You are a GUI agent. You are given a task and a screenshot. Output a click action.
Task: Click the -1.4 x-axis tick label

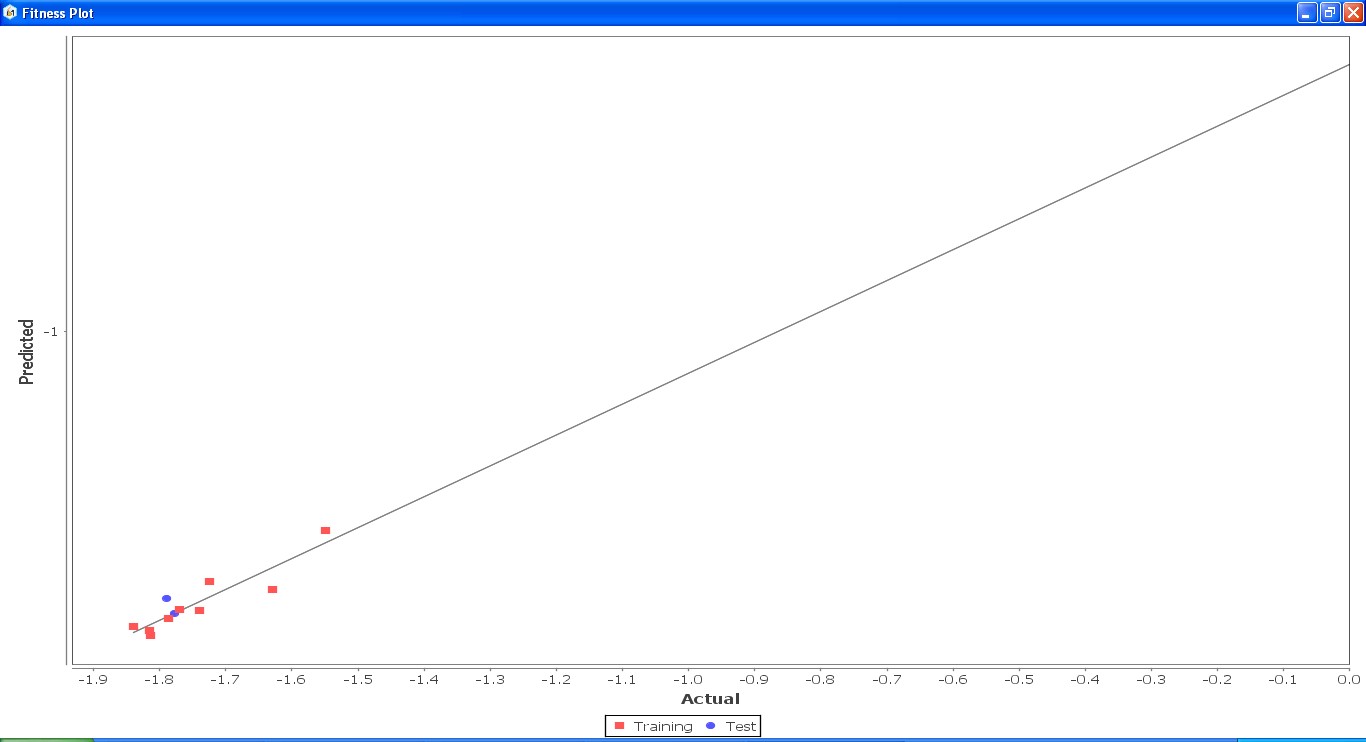(423, 680)
